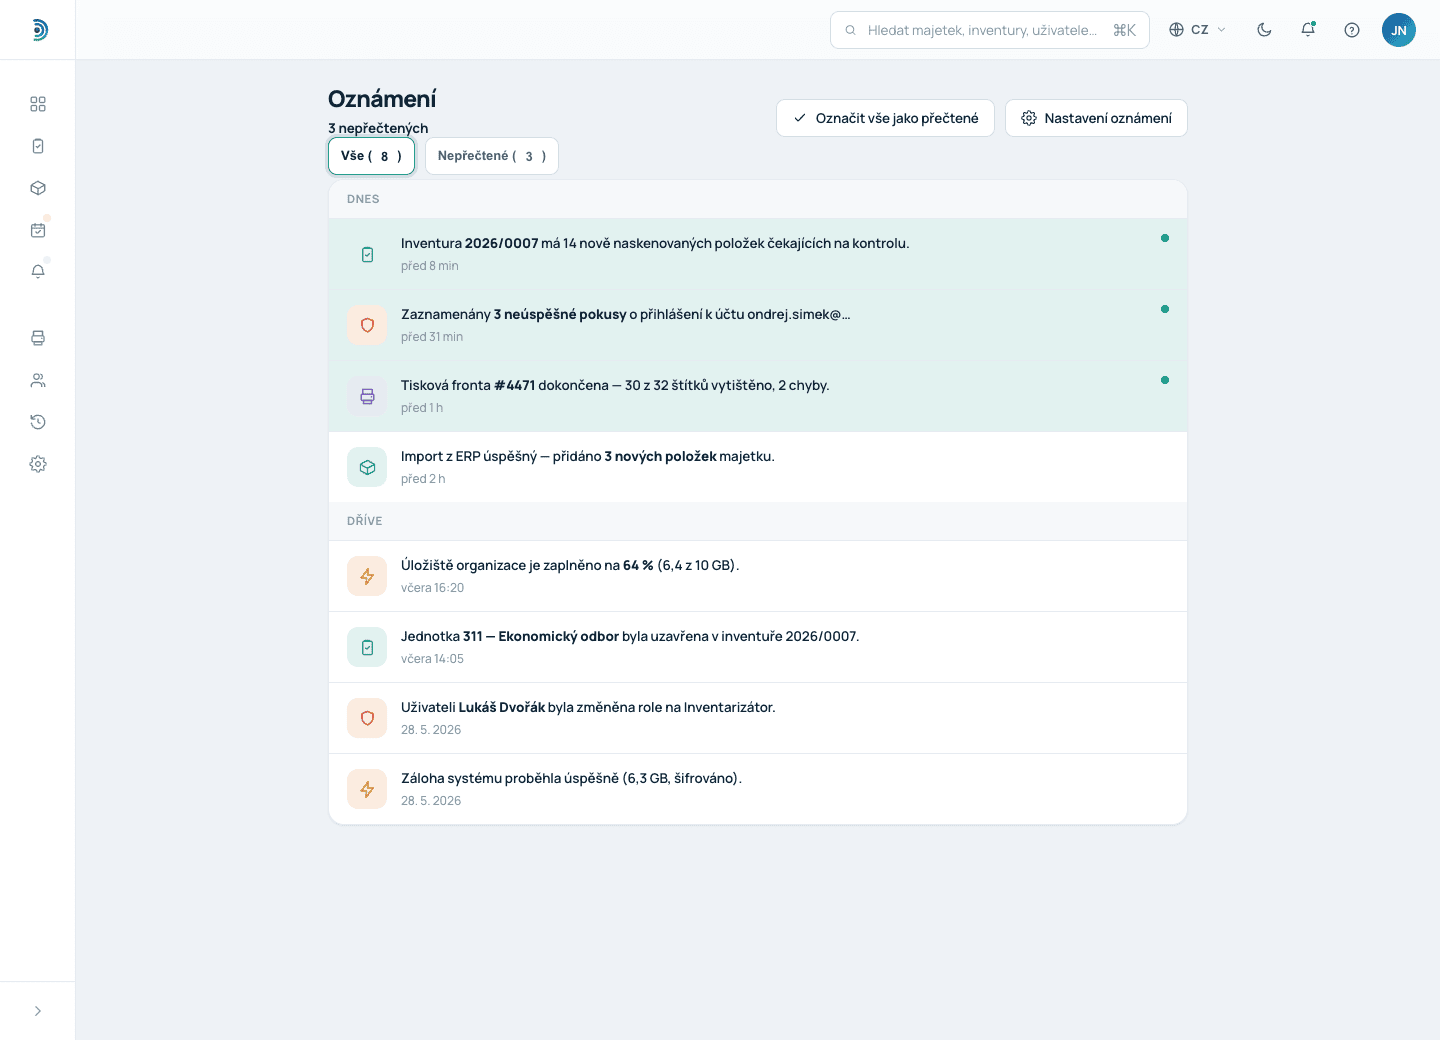
Task: Open help with the question mark icon
Action: [1352, 30]
